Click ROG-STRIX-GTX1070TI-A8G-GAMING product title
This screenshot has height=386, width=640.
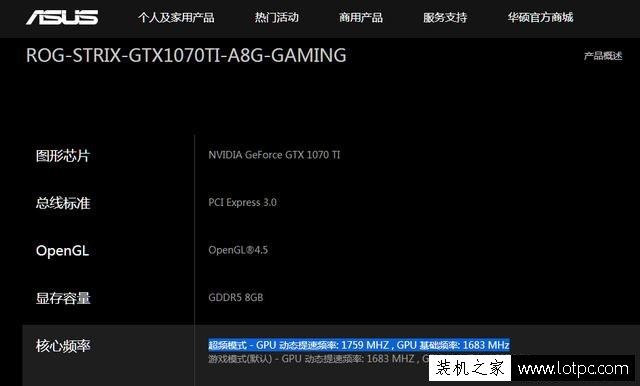(186, 55)
